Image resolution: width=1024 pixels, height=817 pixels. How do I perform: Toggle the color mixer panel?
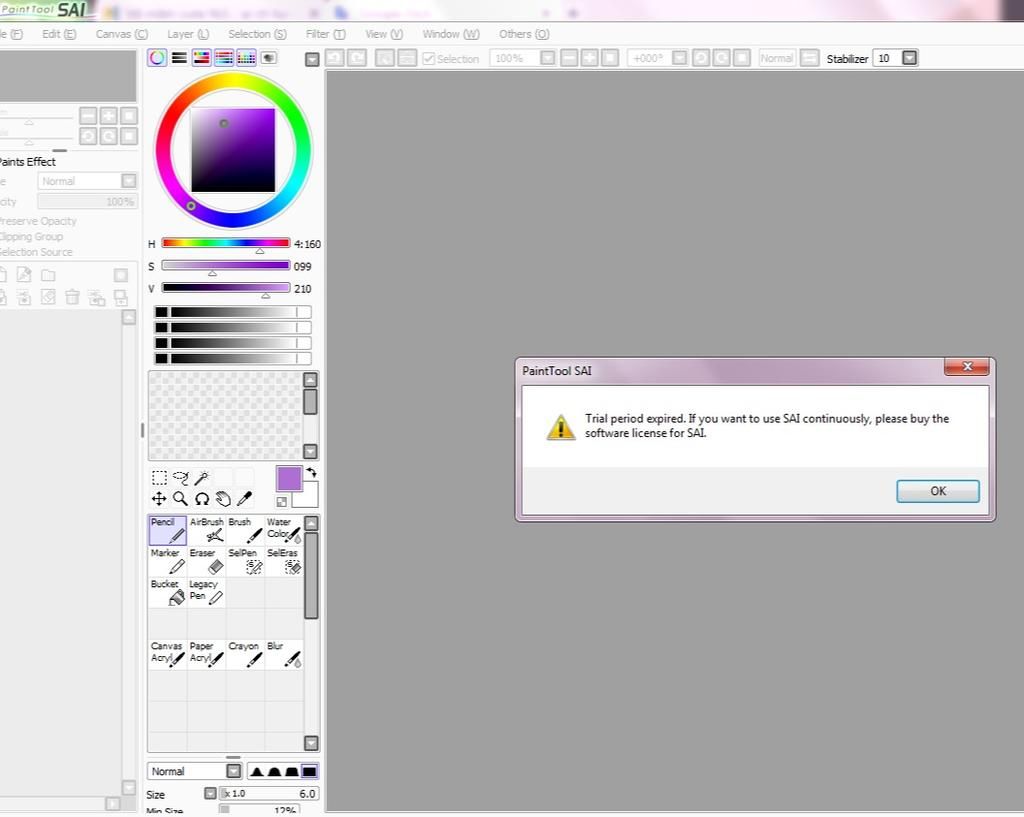(x=223, y=58)
